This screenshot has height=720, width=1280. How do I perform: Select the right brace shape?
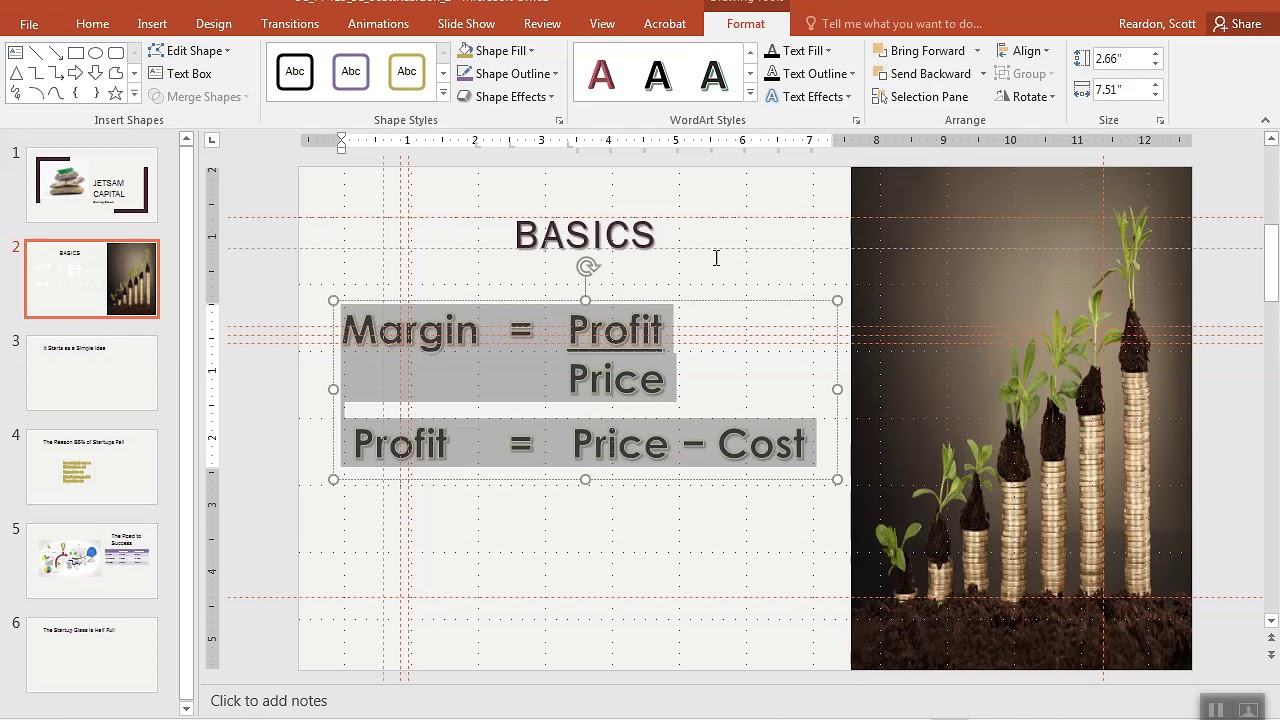95,93
